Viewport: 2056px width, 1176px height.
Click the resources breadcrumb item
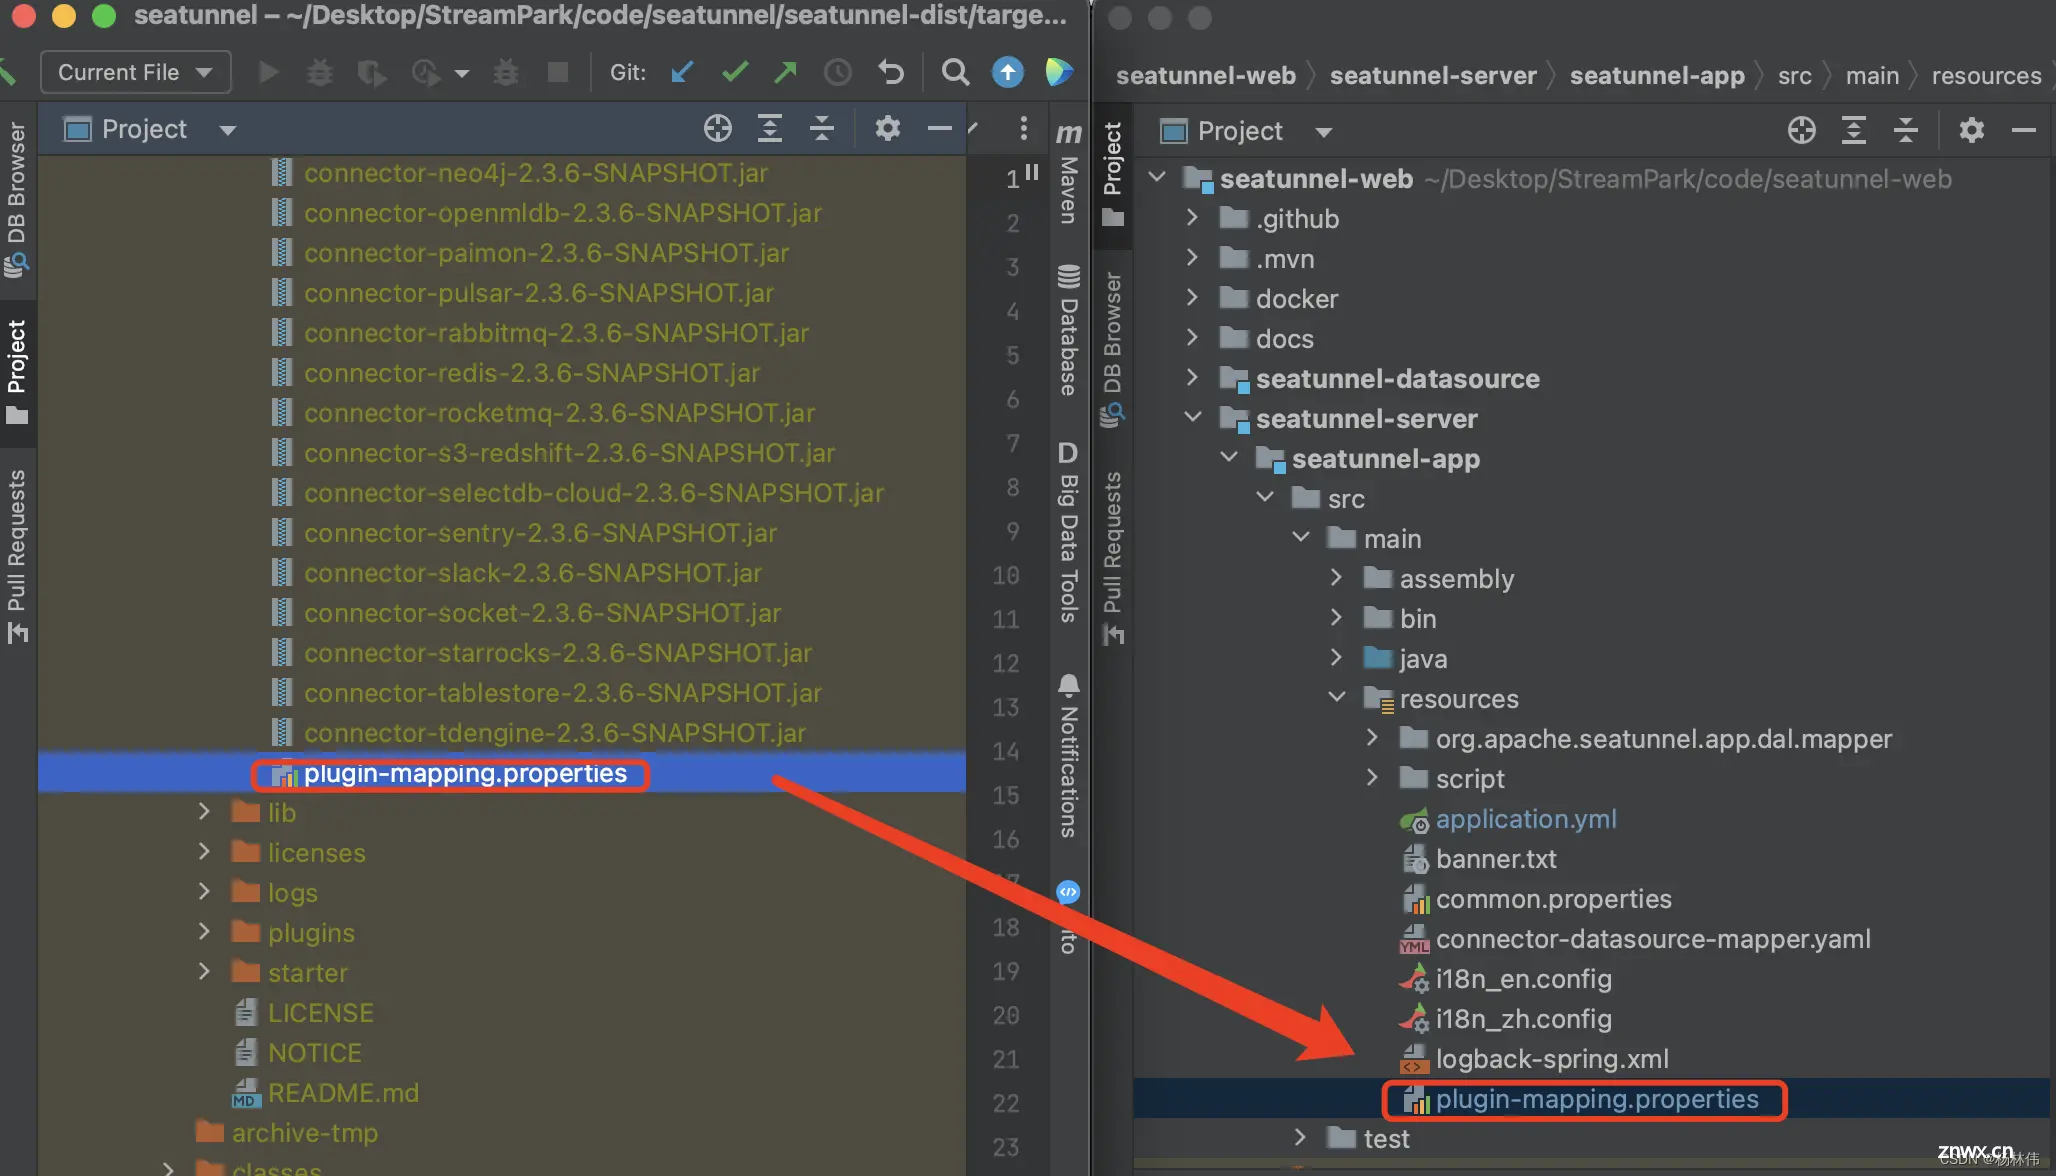point(1986,76)
